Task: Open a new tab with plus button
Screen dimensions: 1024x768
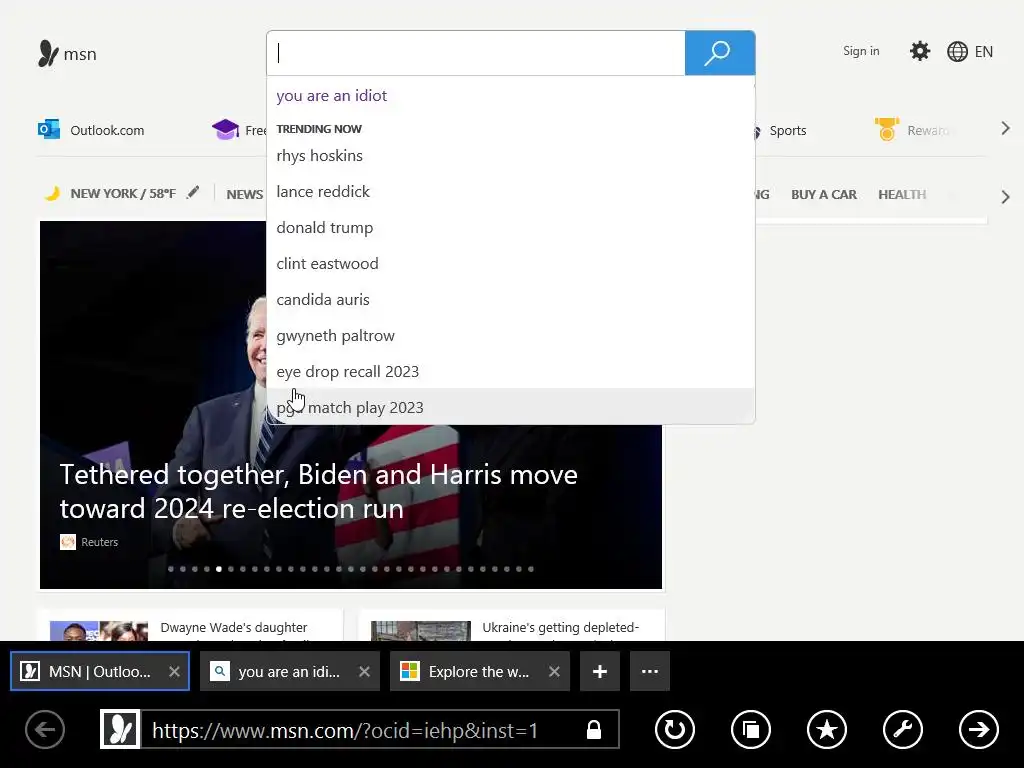Action: click(600, 671)
